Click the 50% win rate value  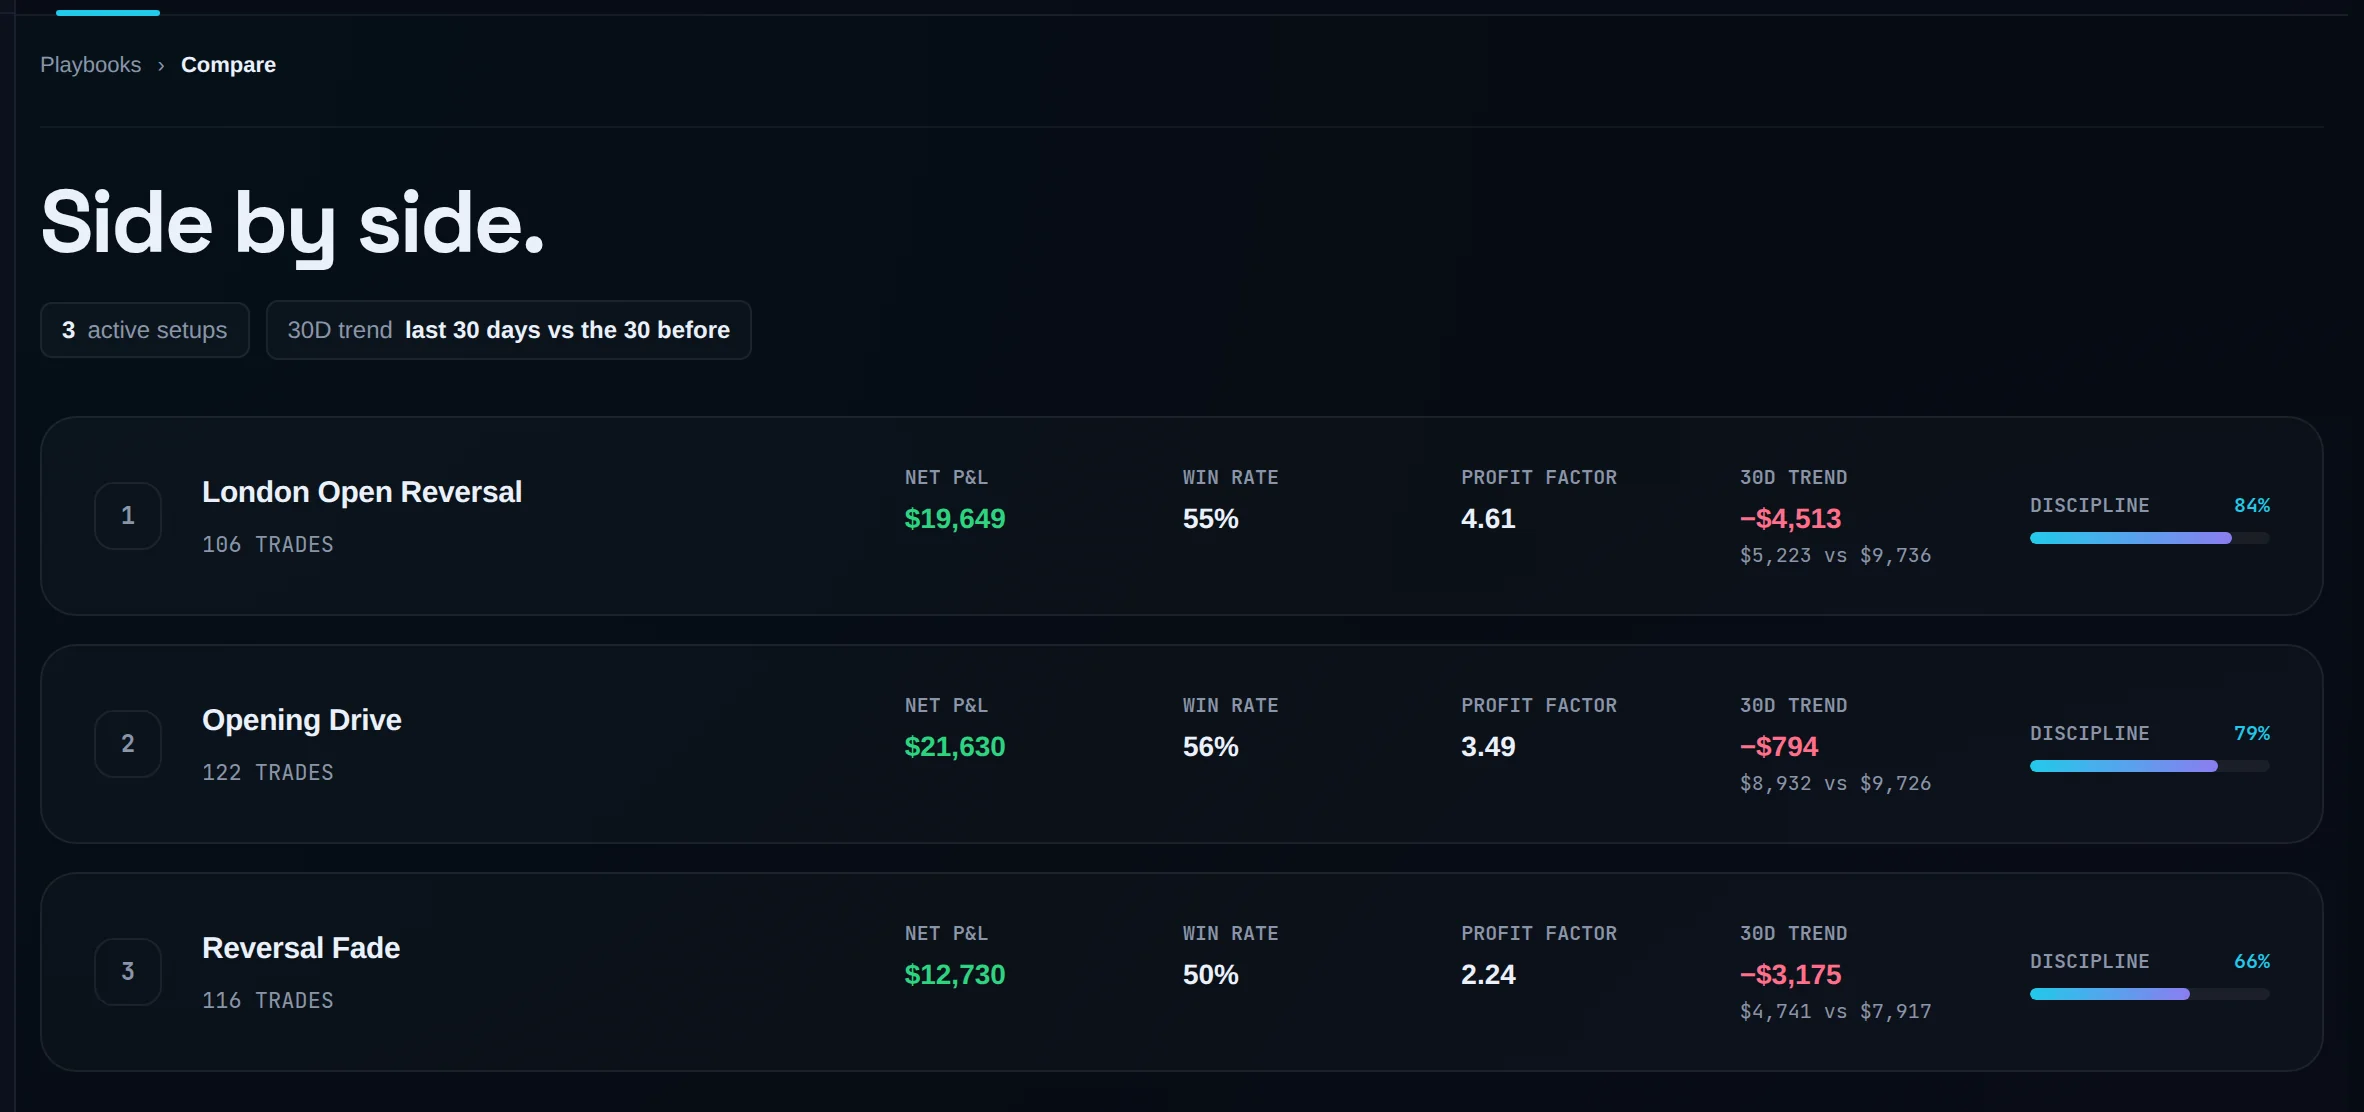tap(1211, 975)
